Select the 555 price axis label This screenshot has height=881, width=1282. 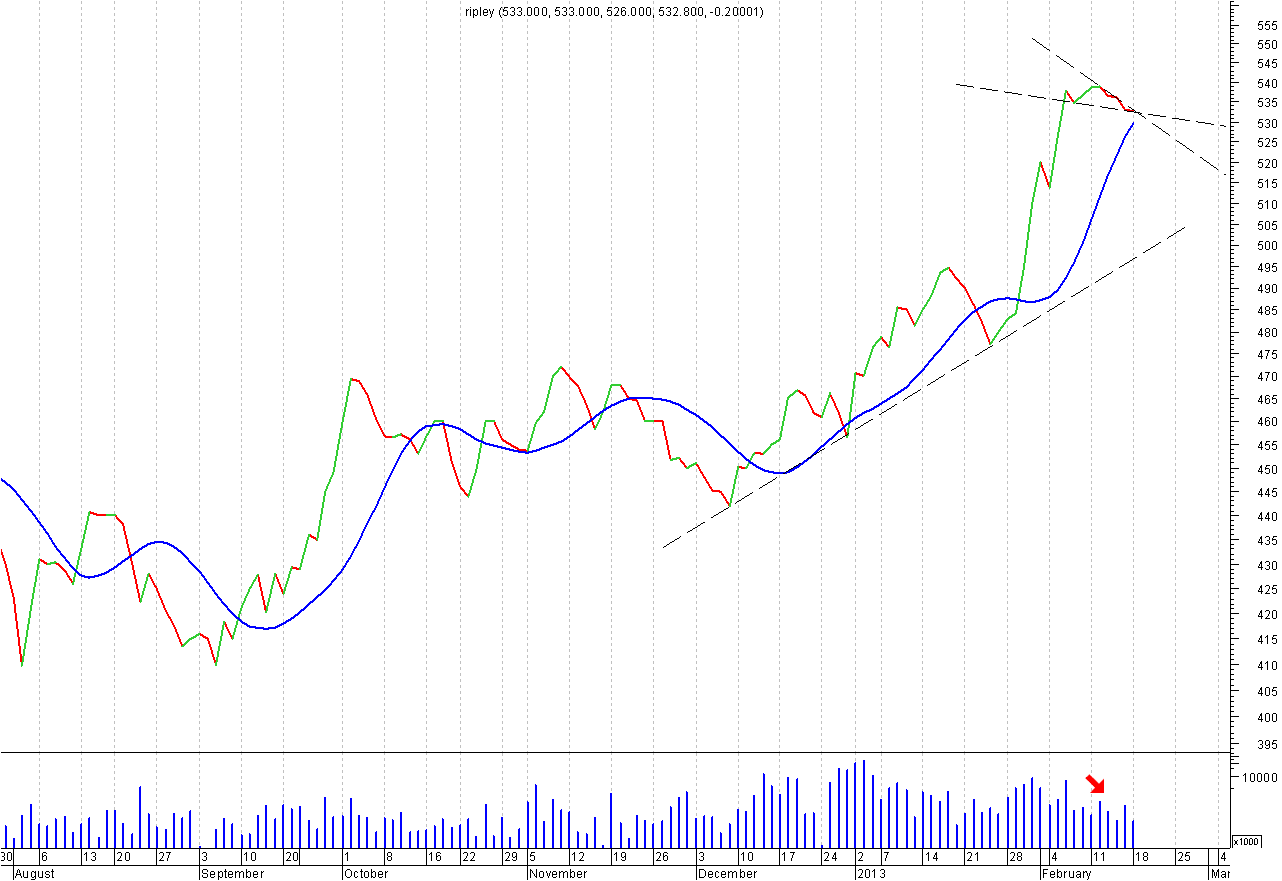[x=1266, y=26]
